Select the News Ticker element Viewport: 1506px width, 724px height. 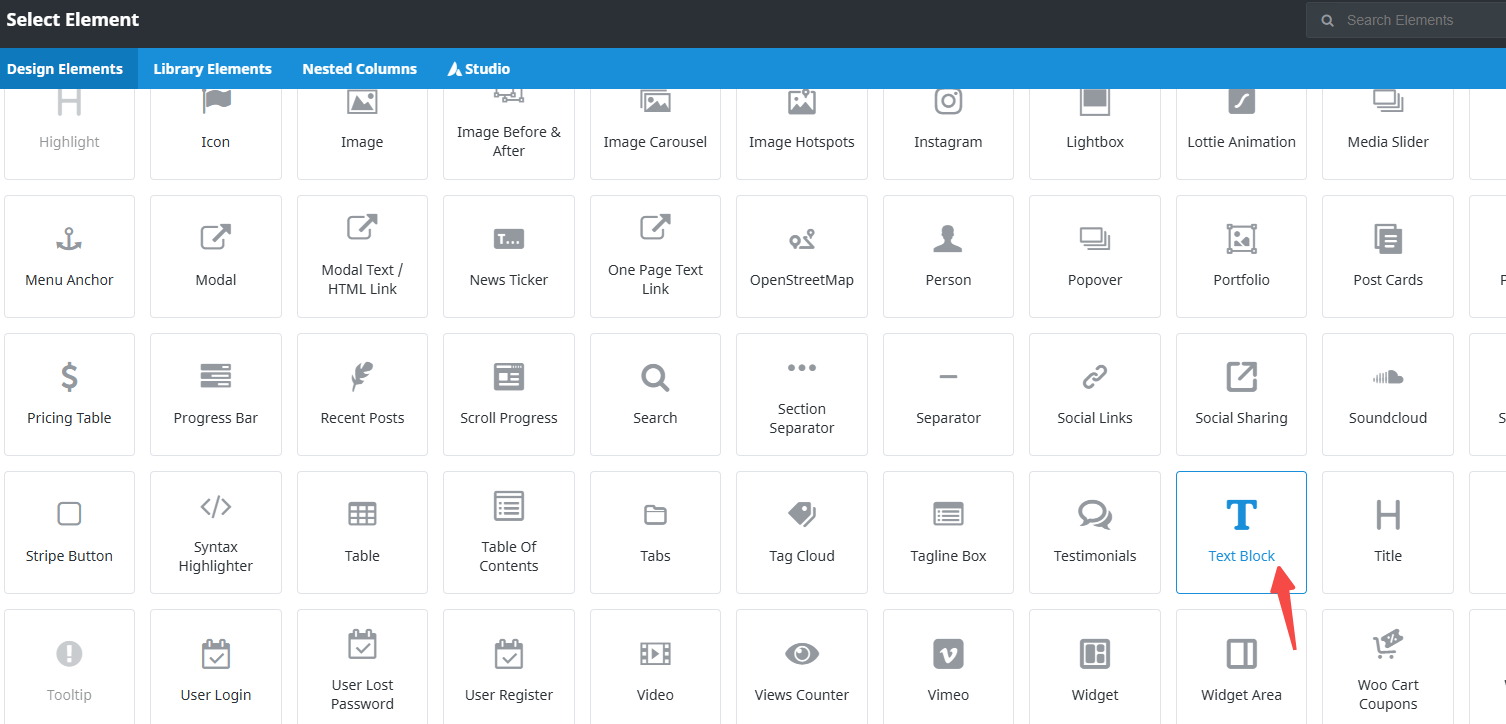click(x=509, y=256)
